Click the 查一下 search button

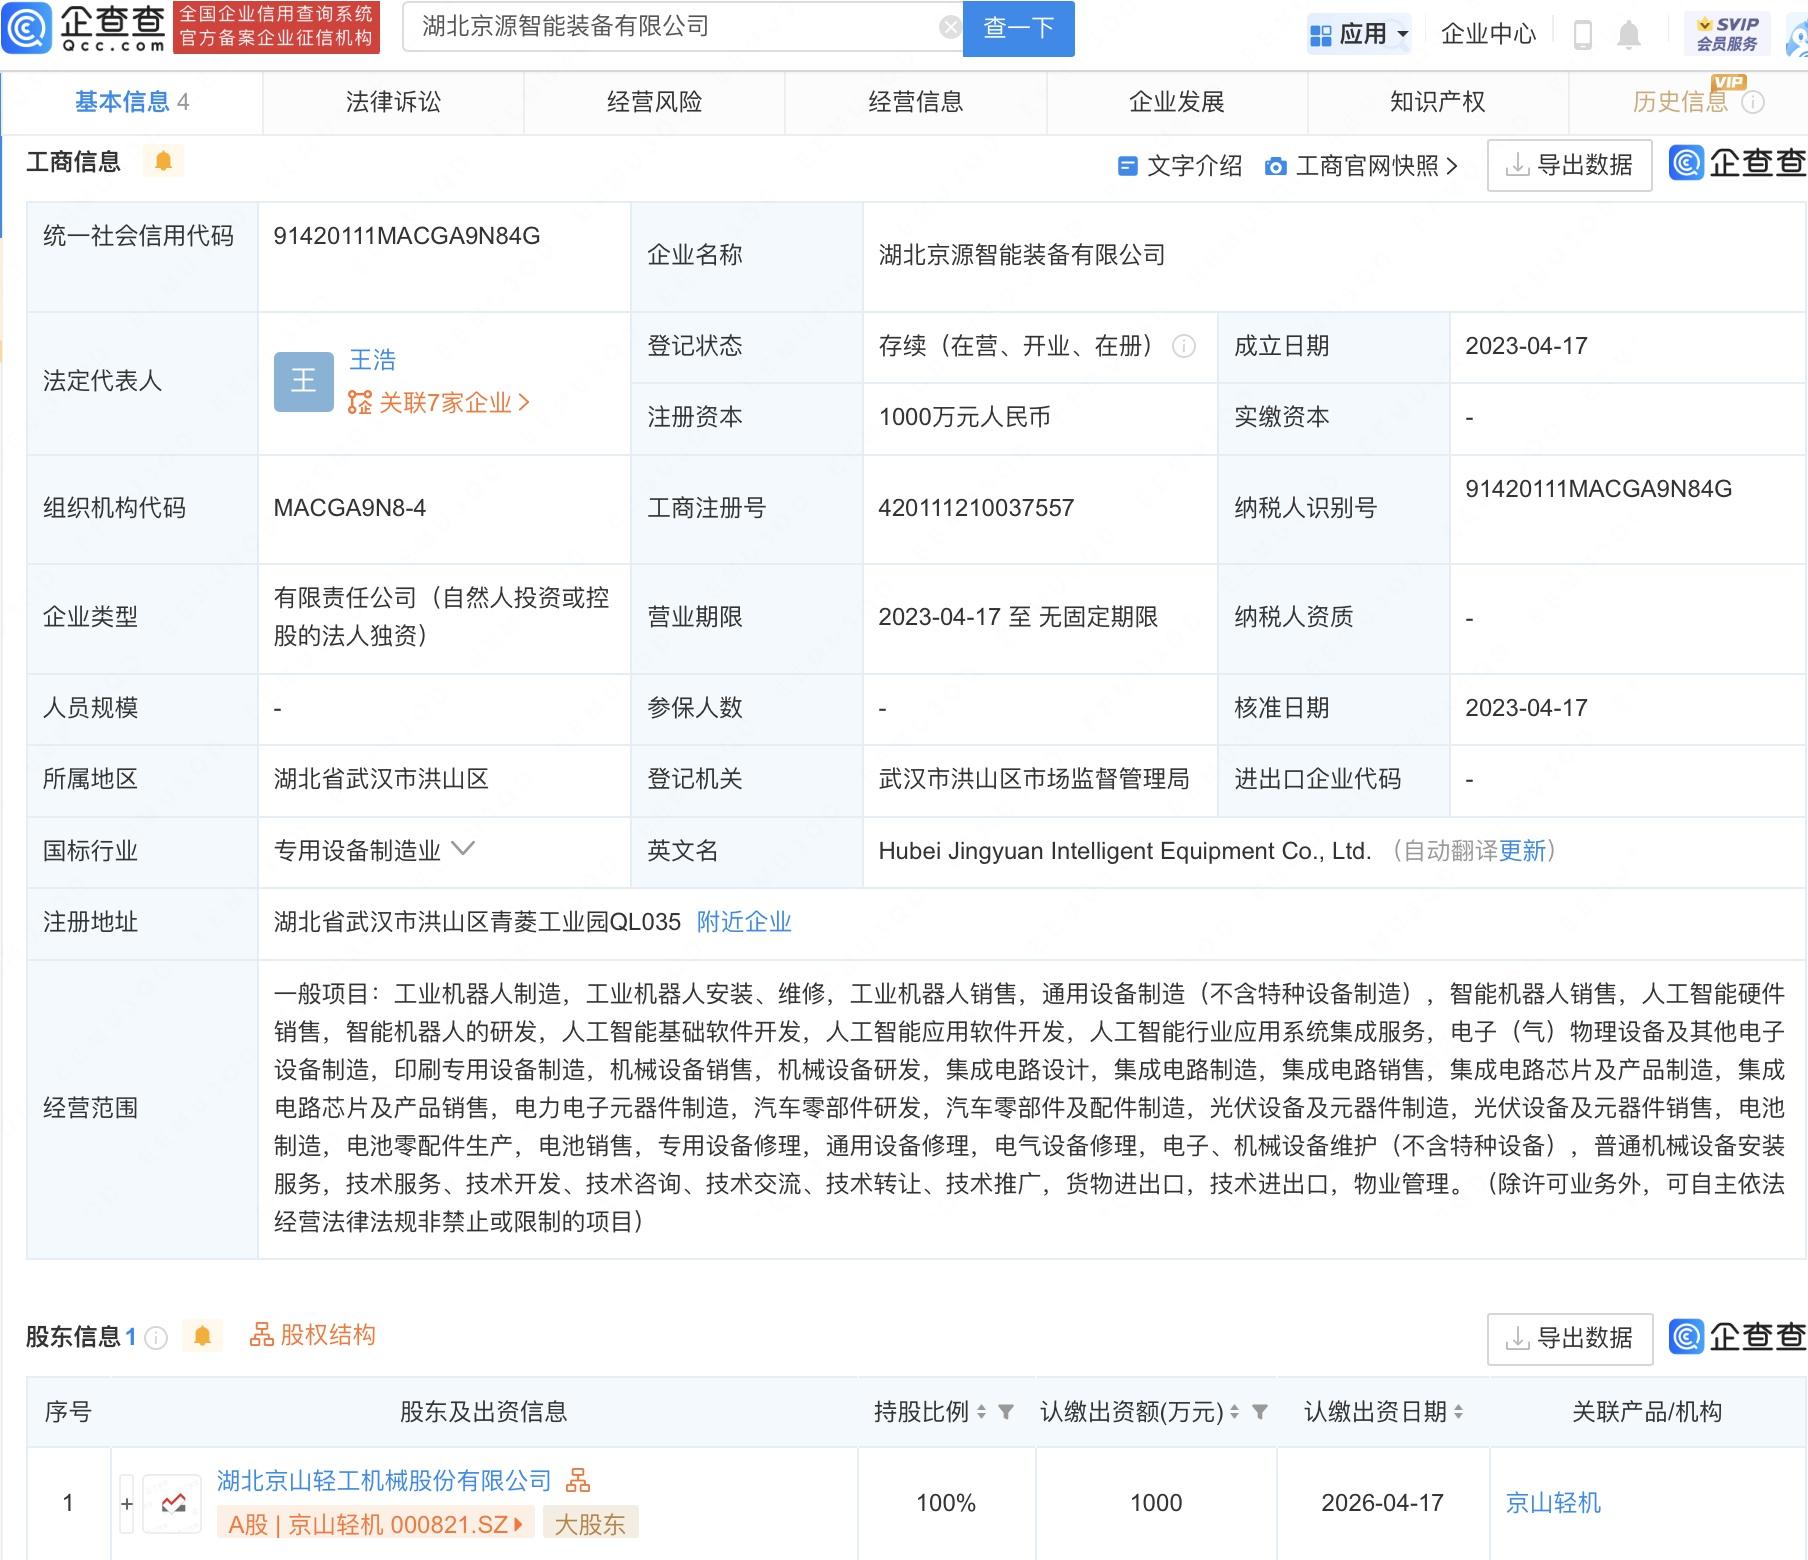1018,28
